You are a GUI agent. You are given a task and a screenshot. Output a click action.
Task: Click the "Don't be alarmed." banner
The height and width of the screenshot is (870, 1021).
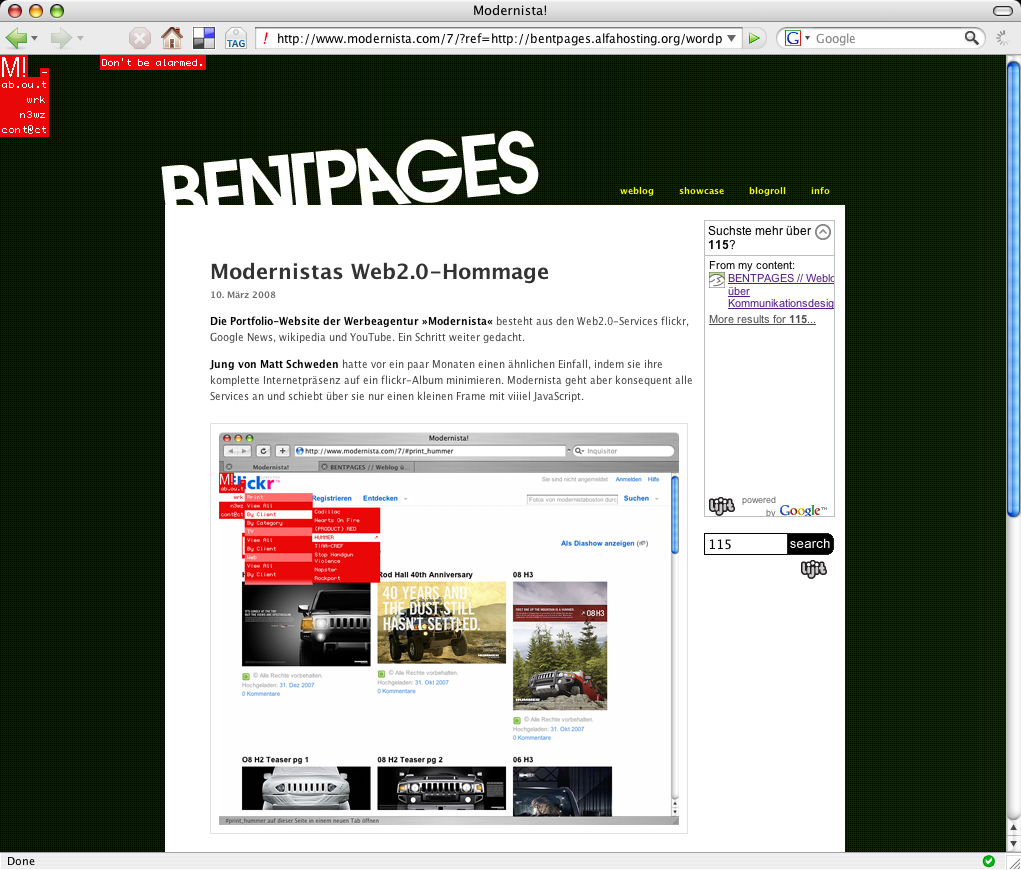click(152, 63)
